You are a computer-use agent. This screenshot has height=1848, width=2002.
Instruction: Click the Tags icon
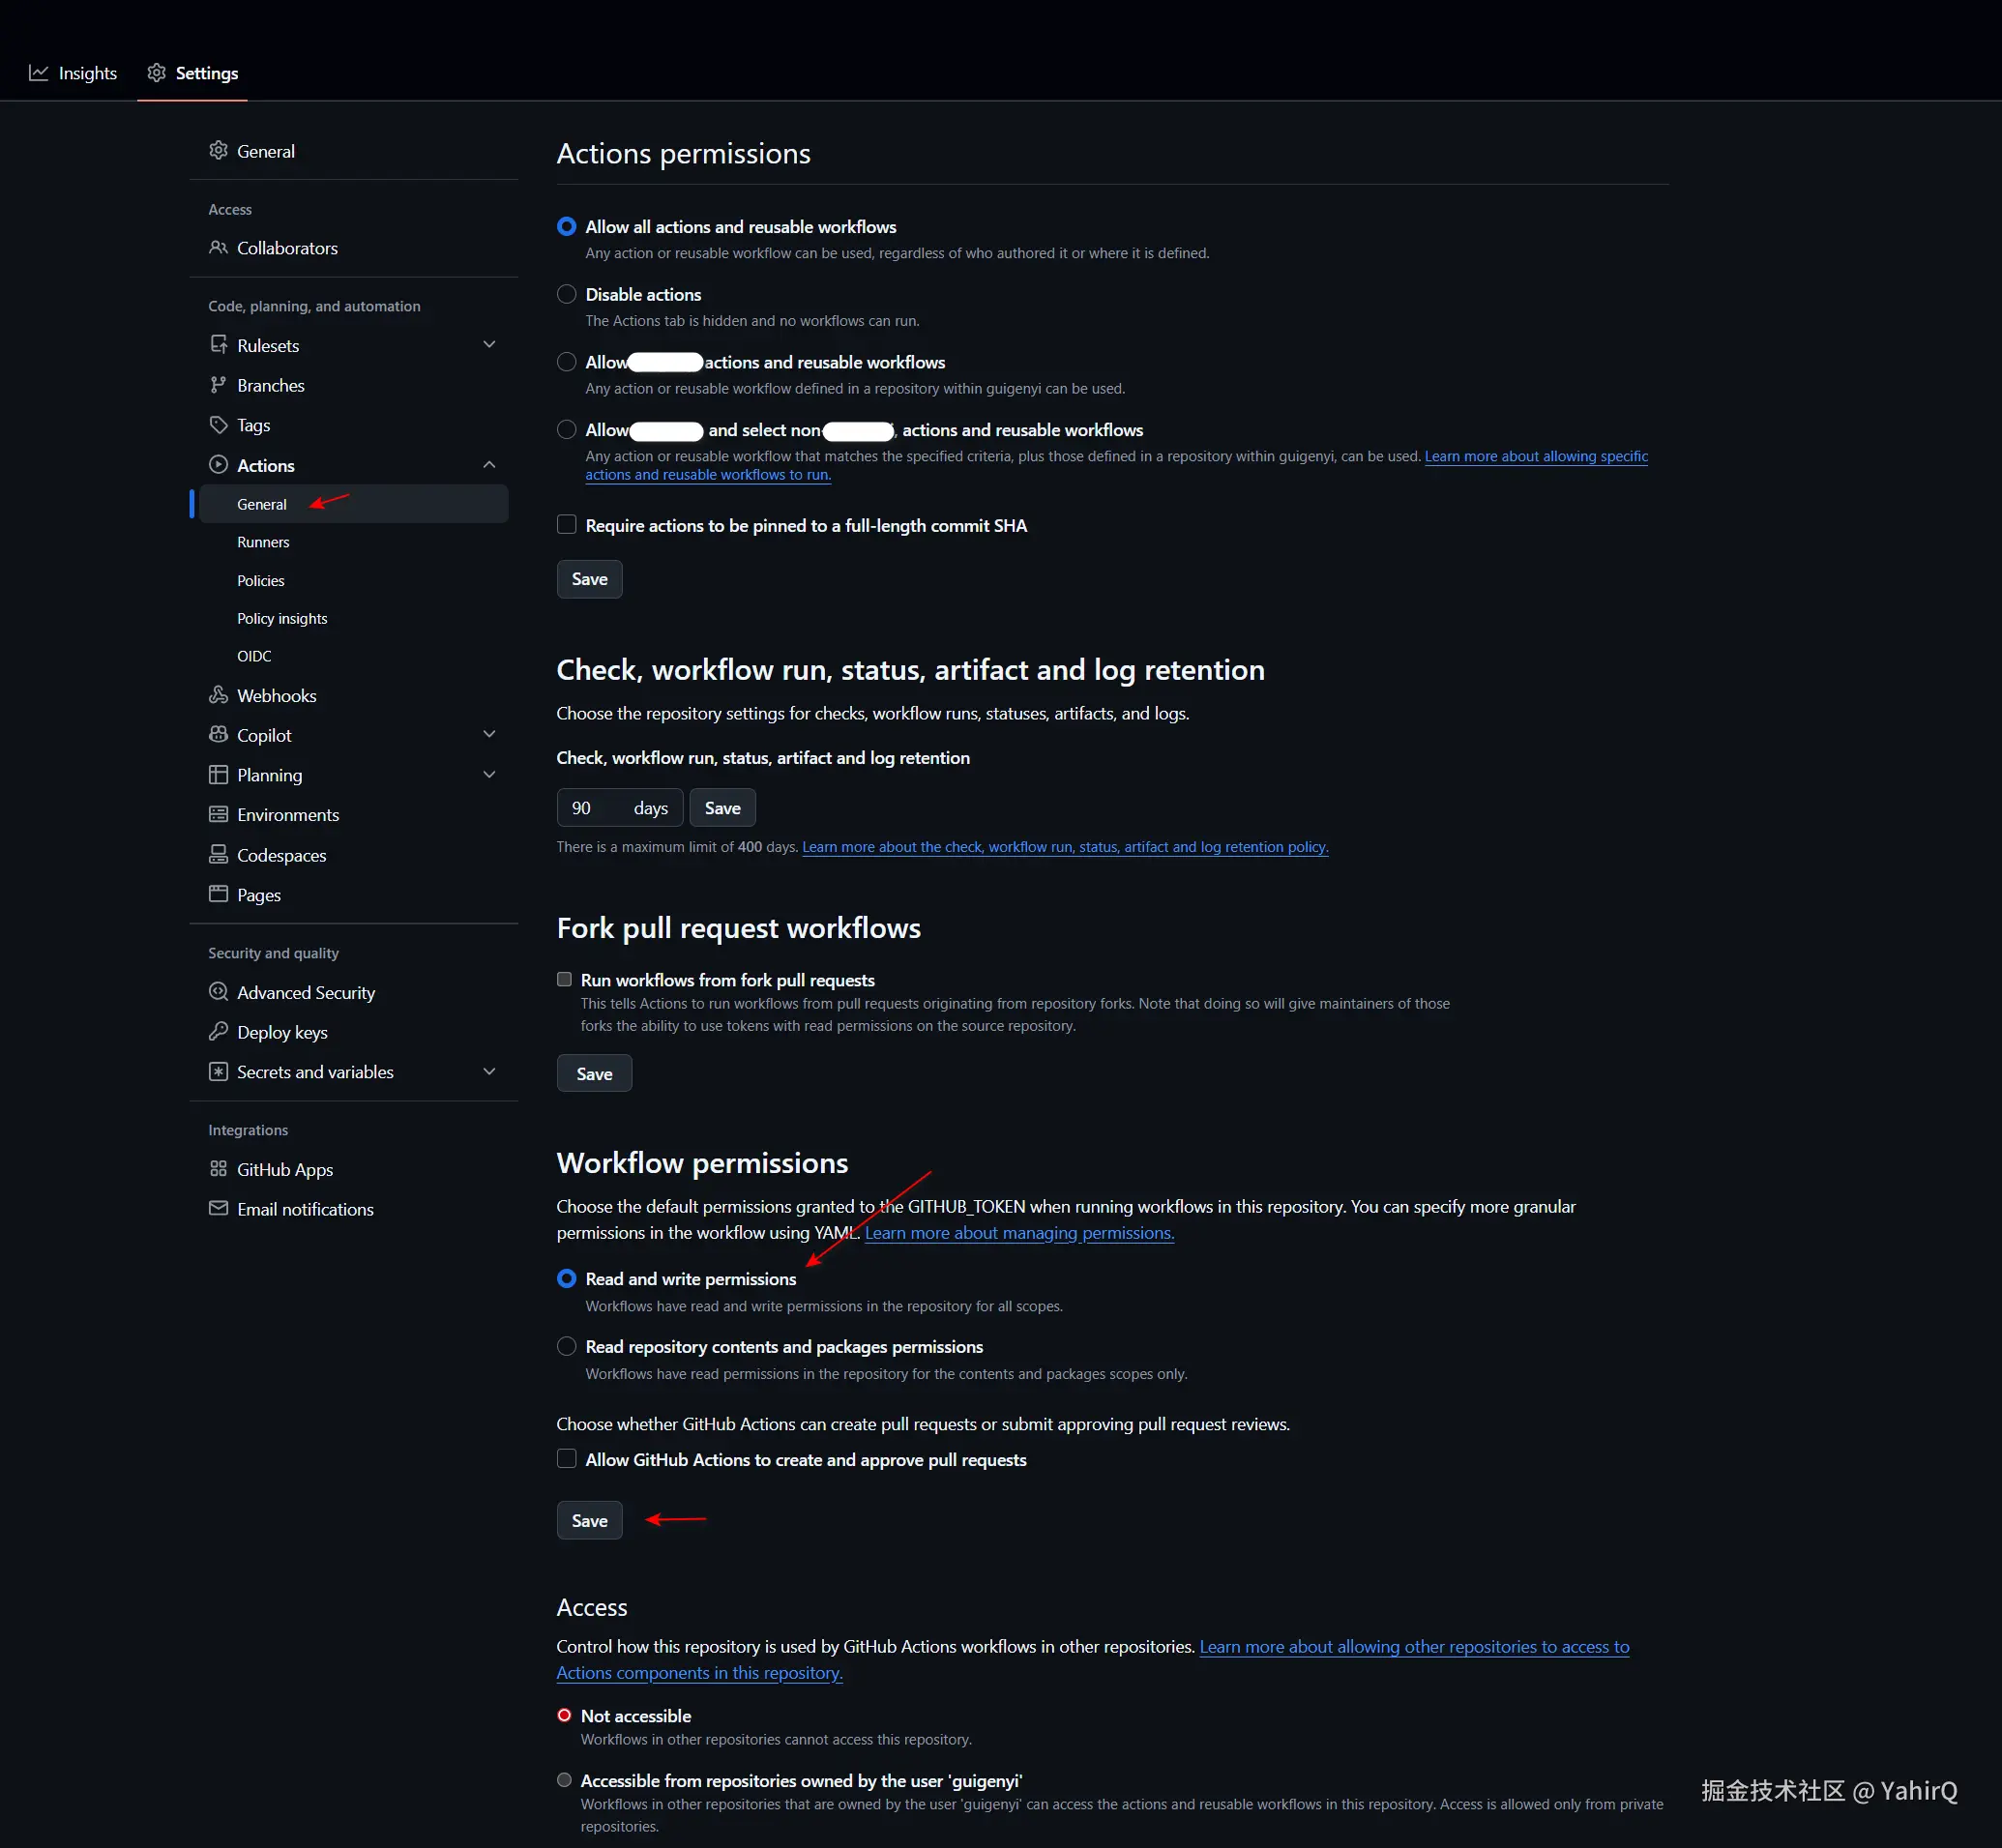pos(218,425)
